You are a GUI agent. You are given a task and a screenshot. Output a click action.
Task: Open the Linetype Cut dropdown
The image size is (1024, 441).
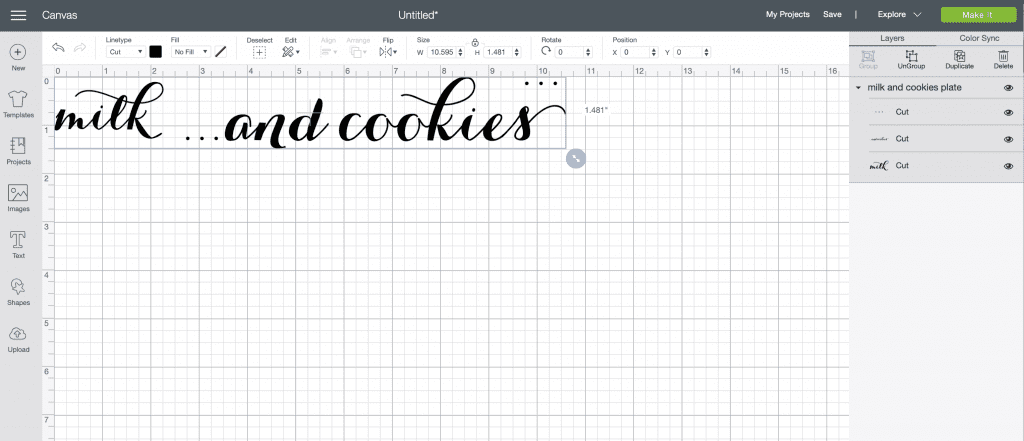(x=125, y=52)
